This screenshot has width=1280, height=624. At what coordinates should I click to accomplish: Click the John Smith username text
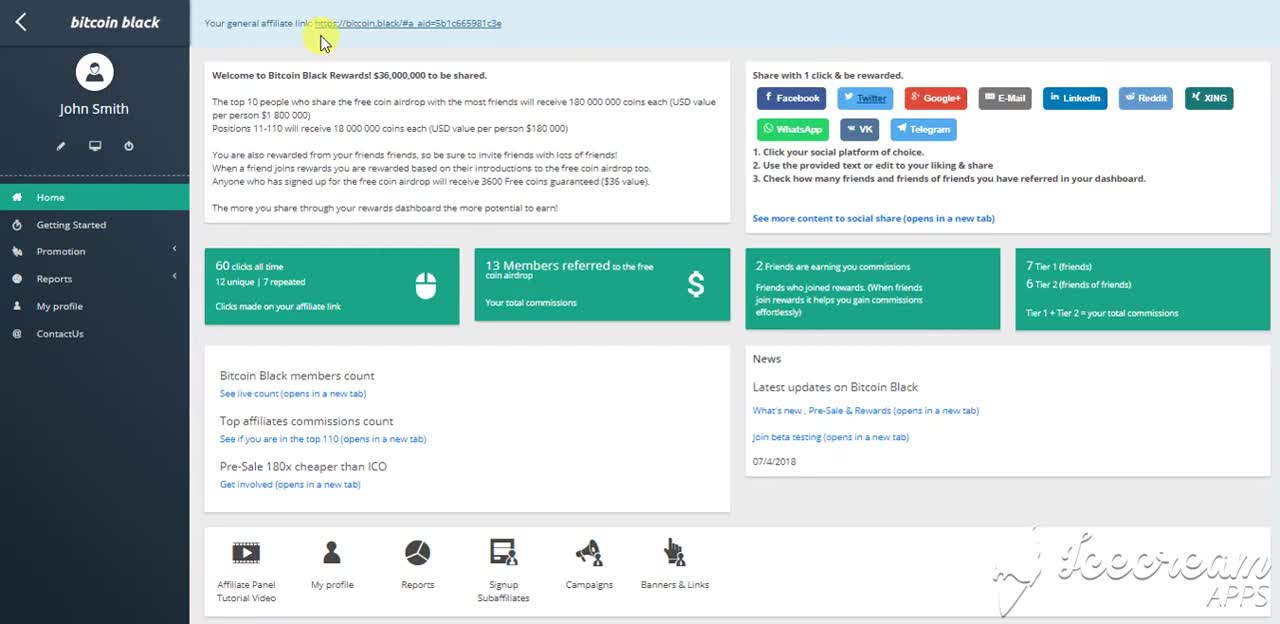94,109
